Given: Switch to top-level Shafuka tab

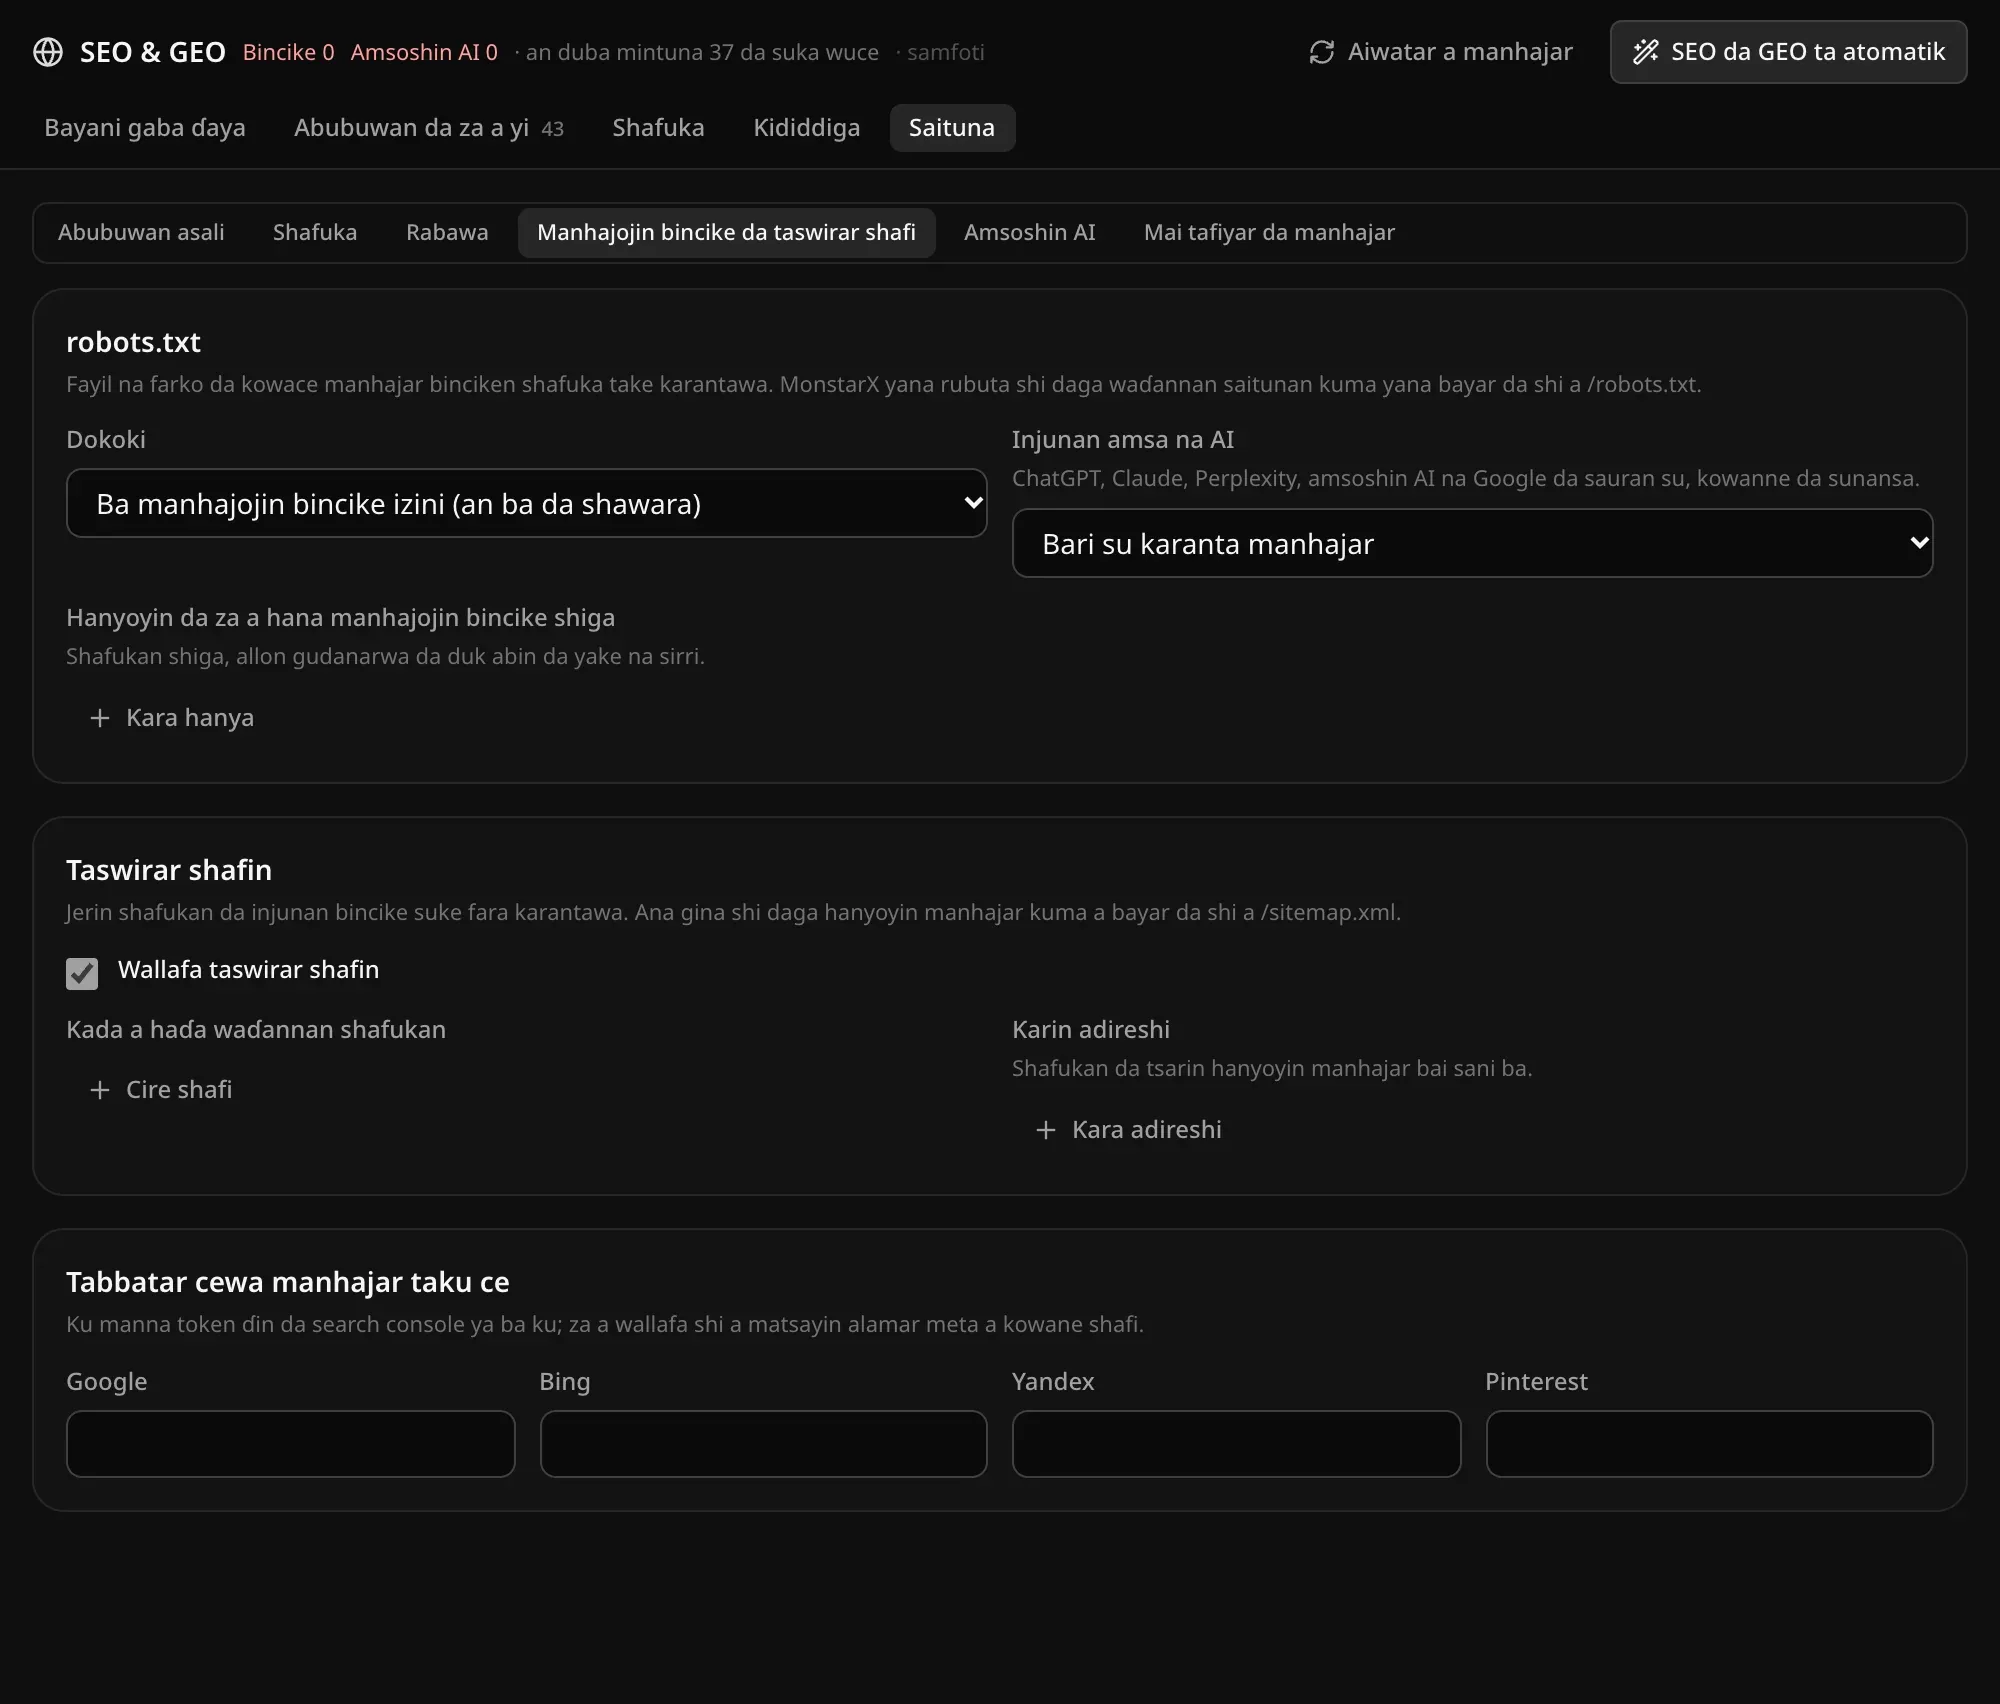Looking at the screenshot, I should point(658,128).
